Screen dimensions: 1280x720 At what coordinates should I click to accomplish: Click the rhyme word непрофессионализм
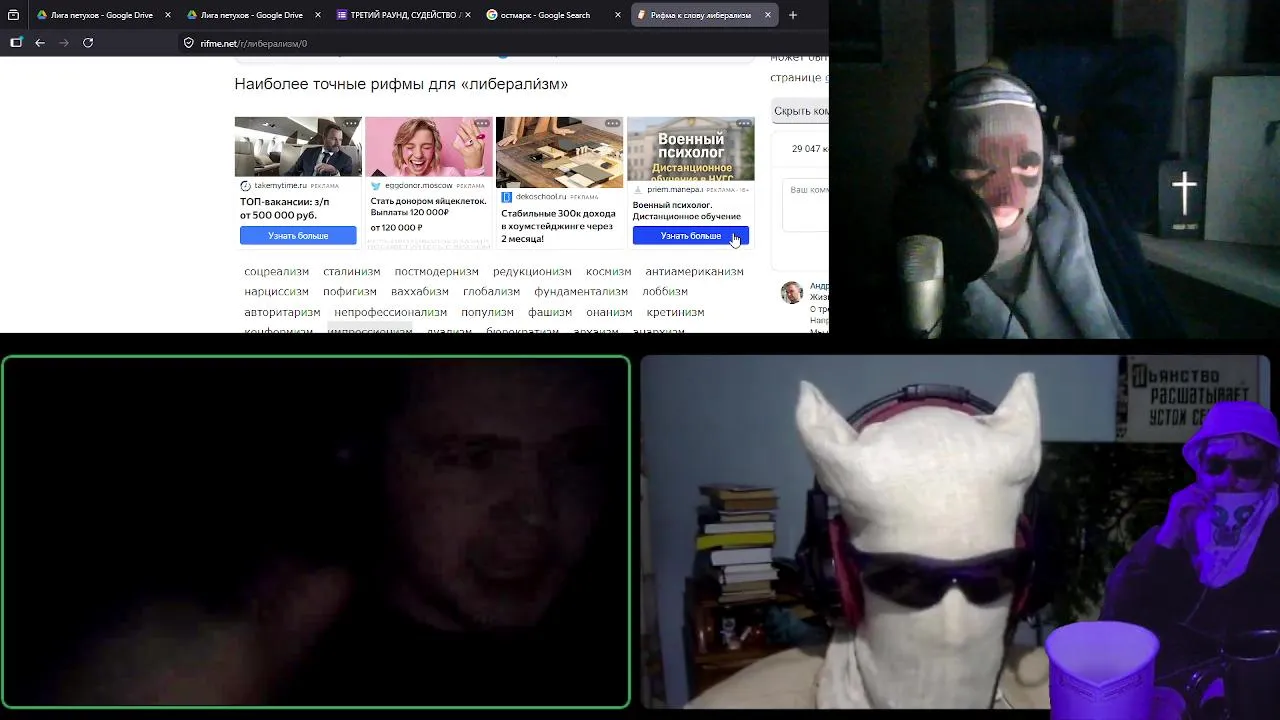391,312
